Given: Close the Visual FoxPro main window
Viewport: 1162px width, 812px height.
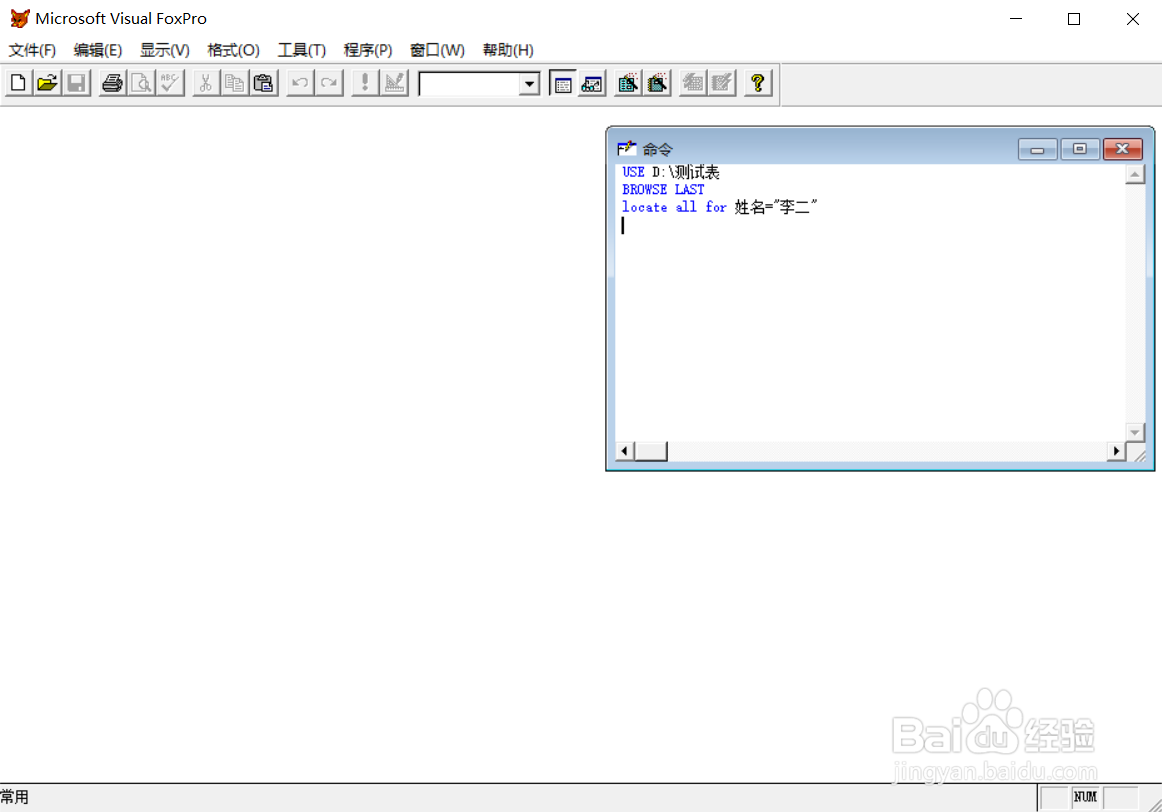Looking at the screenshot, I should pyautogui.click(x=1132, y=19).
